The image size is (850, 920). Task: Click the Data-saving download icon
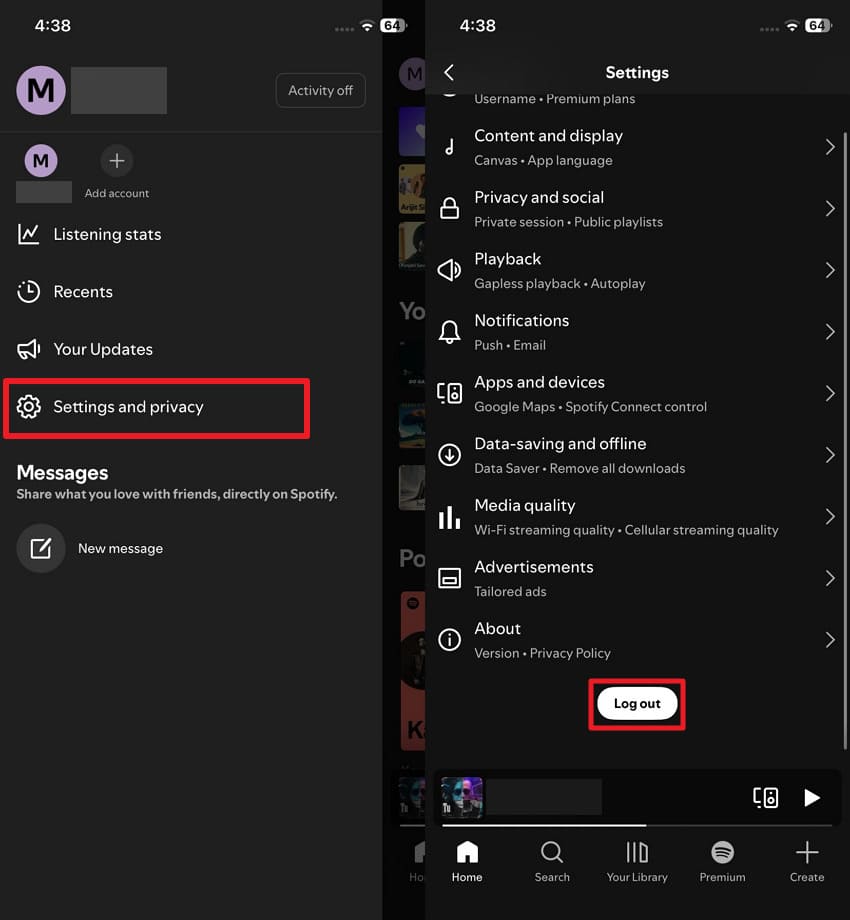pyautogui.click(x=449, y=455)
